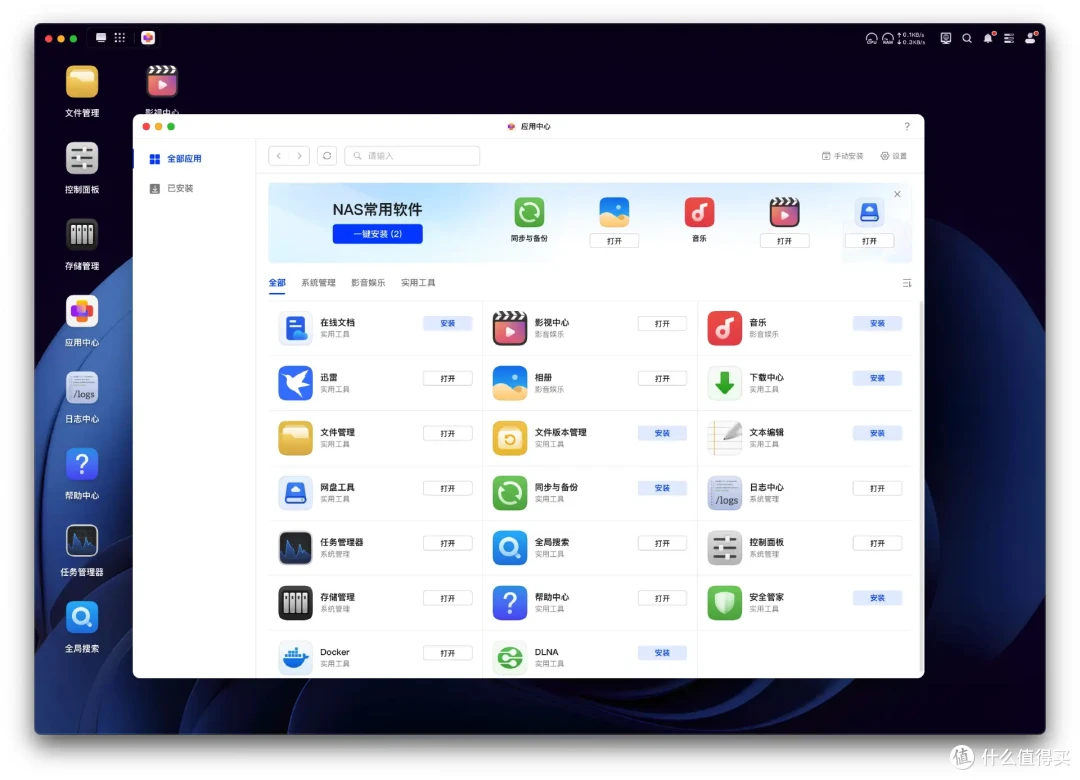Open user account icon in top bar
This screenshot has height=780, width=1080.
pyautogui.click(x=1030, y=39)
